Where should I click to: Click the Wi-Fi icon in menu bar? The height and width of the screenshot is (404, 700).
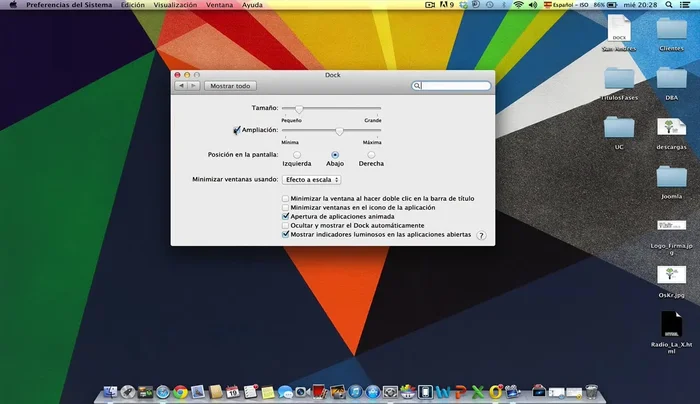click(518, 6)
